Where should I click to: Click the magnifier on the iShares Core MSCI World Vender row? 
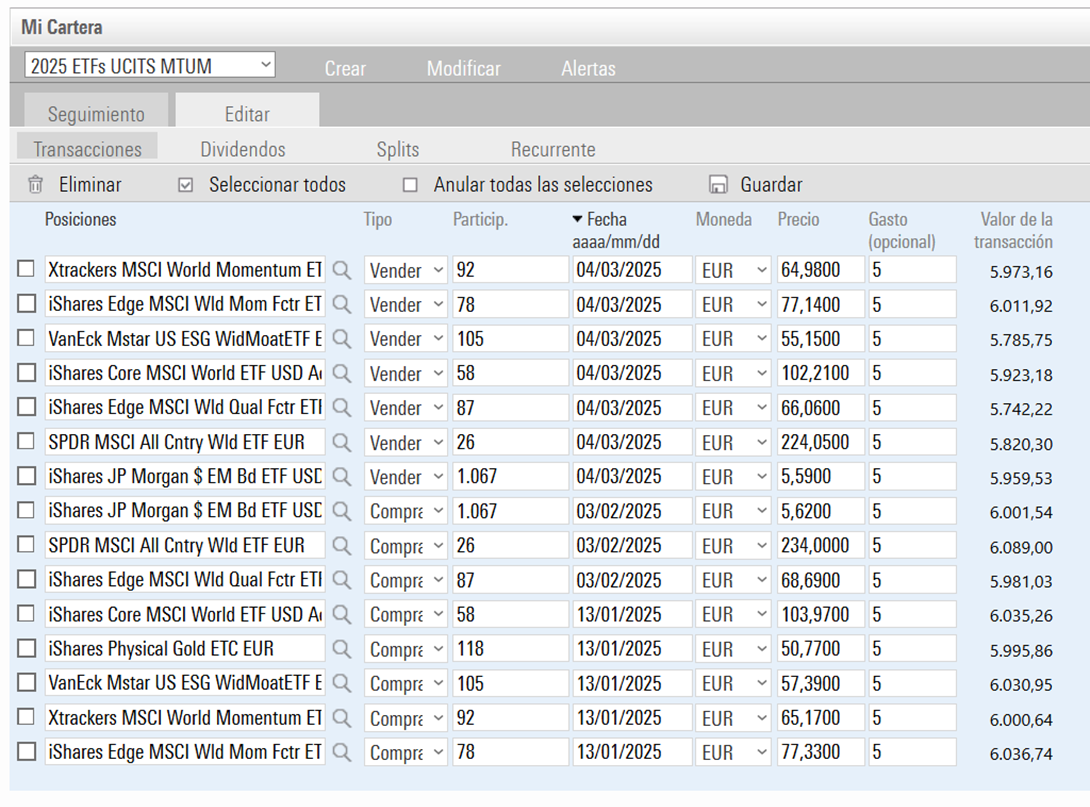(x=341, y=373)
